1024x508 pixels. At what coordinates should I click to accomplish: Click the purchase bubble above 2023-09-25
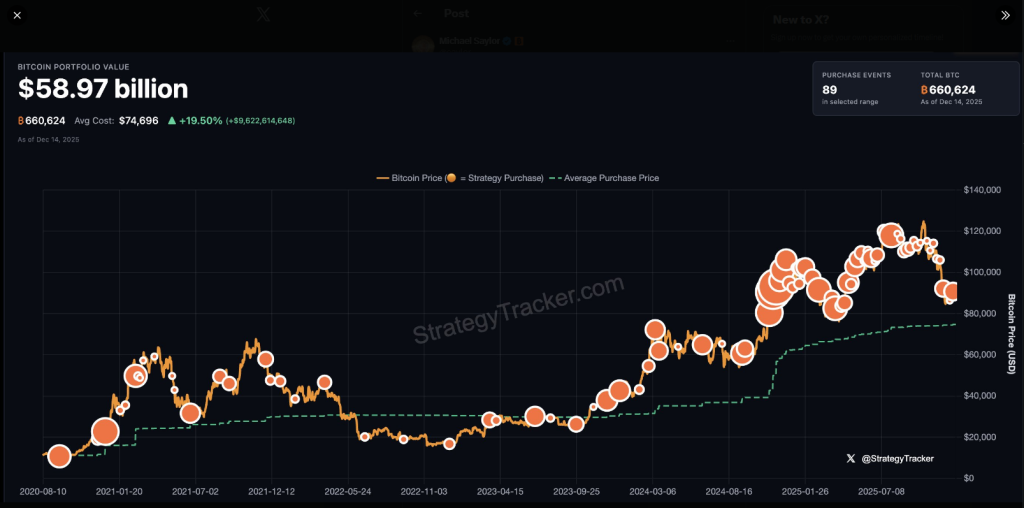(x=575, y=424)
